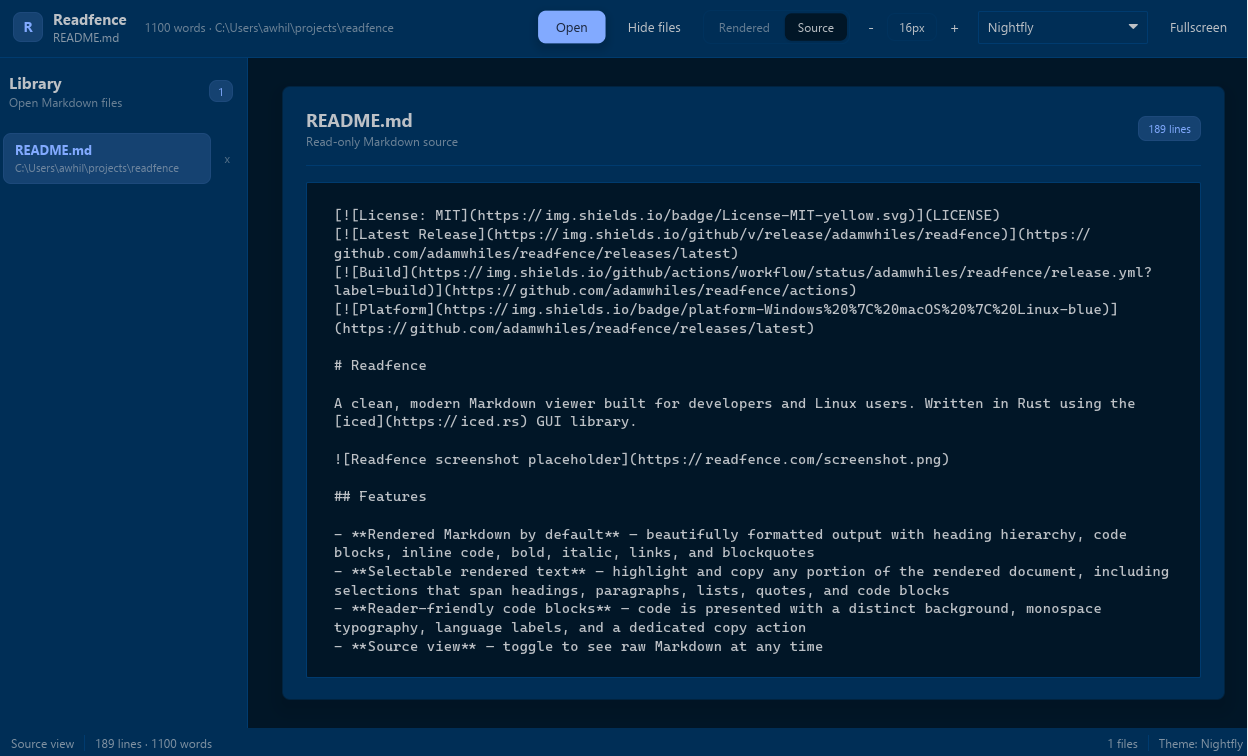The height and width of the screenshot is (756, 1248).
Task: Select README.md in the Library list
Action: click(107, 158)
